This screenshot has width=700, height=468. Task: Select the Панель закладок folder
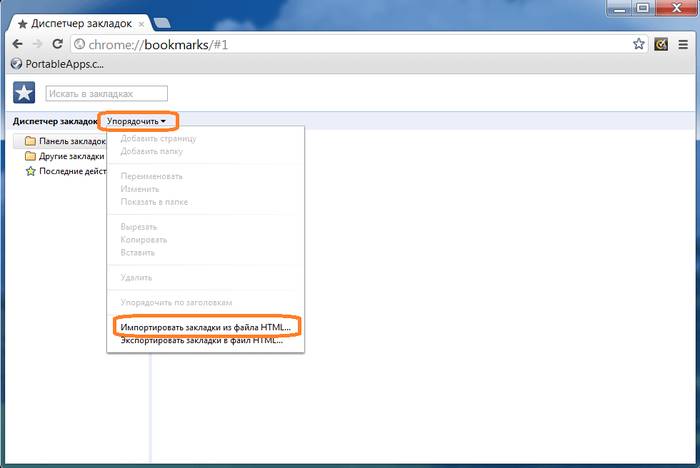pos(66,141)
